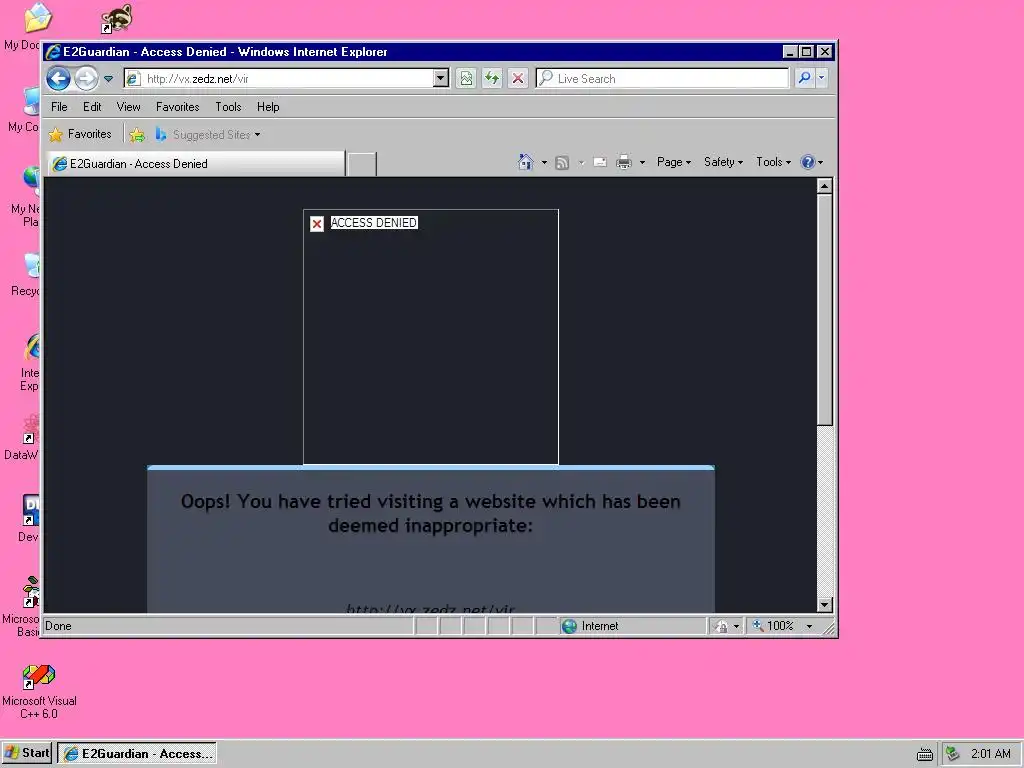Click inside the Live Search box
The width and height of the screenshot is (1024, 768).
coord(662,79)
